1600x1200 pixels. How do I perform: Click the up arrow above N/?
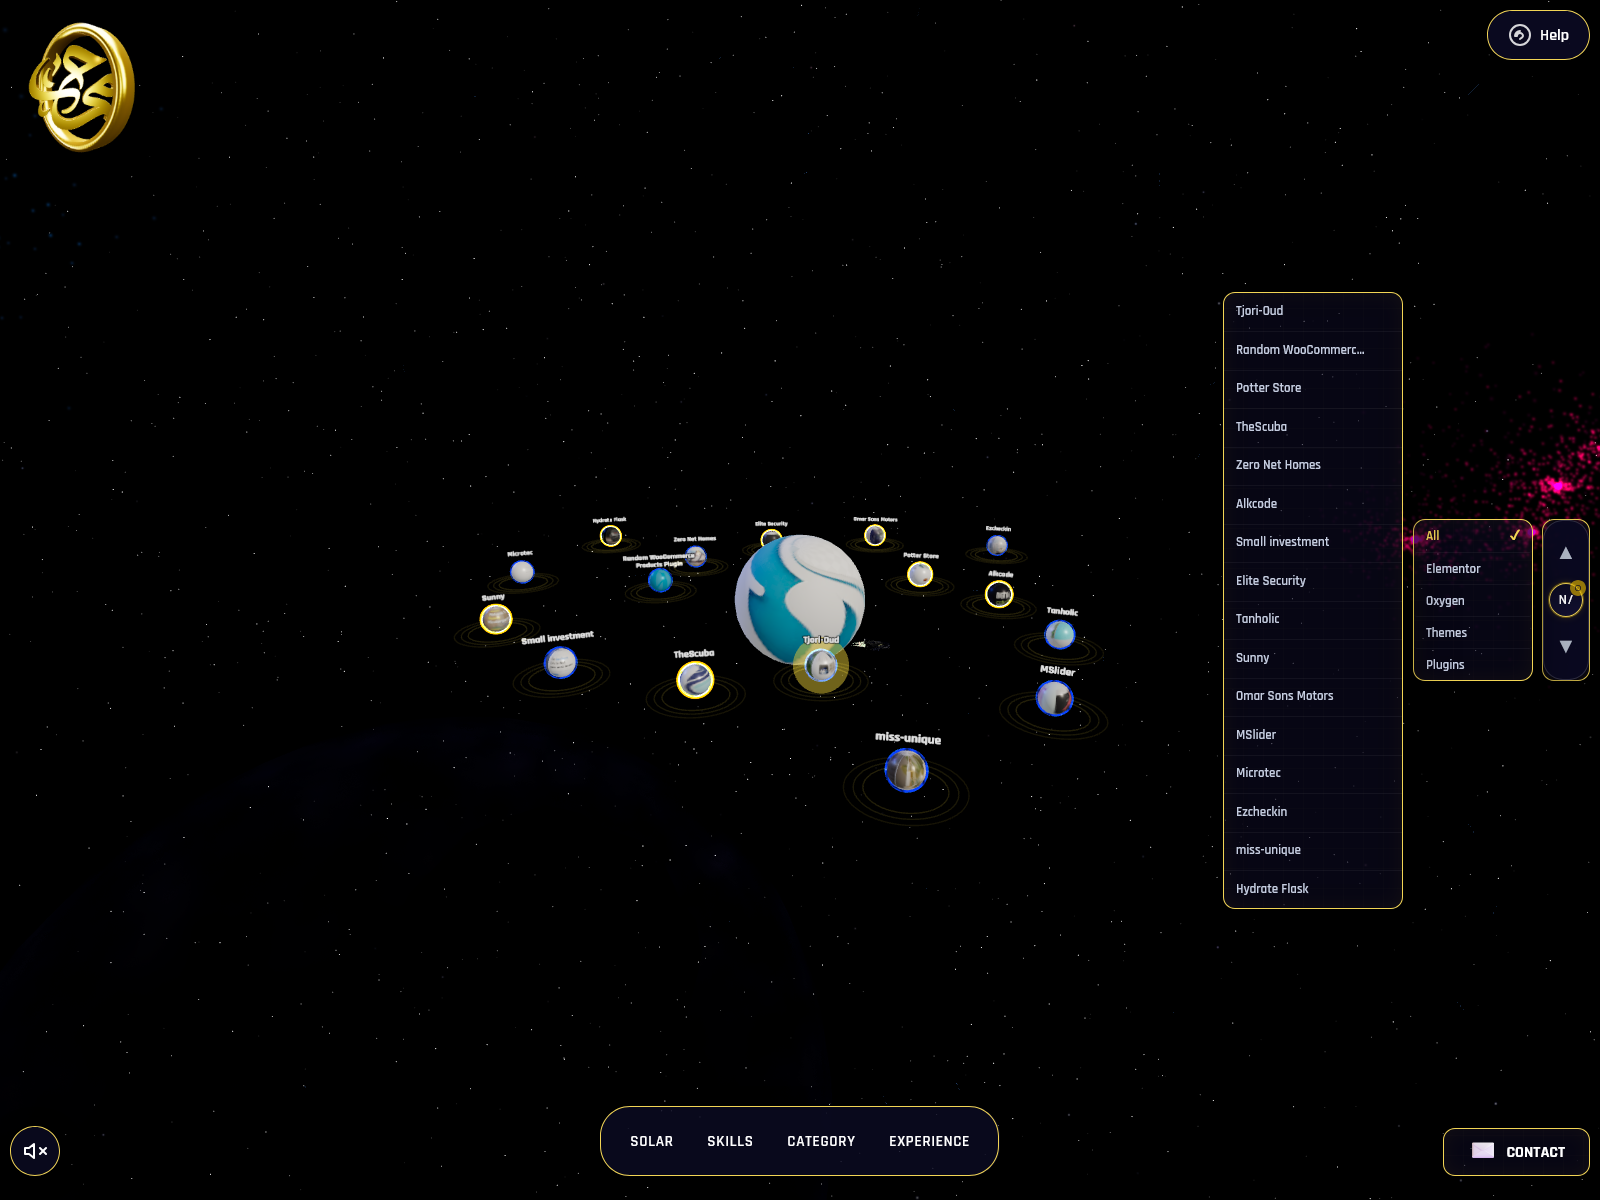[1566, 553]
